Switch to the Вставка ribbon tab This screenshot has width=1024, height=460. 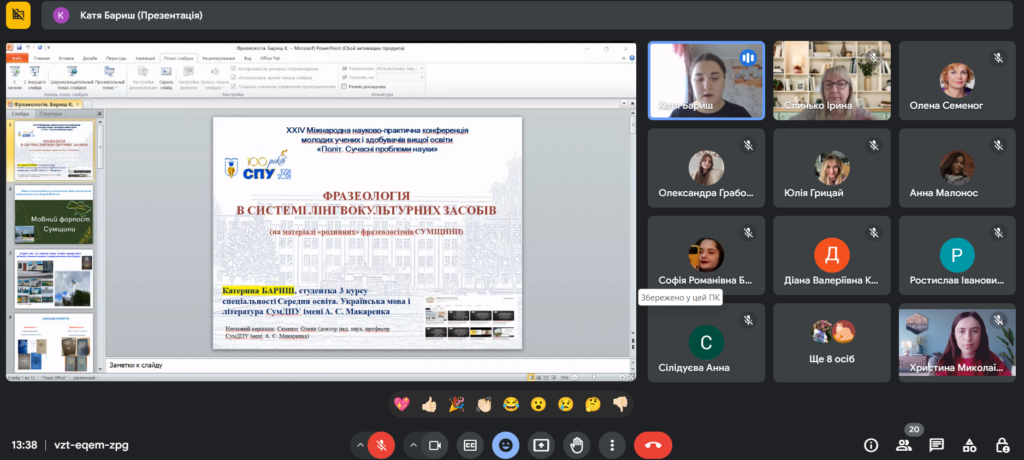click(x=66, y=58)
